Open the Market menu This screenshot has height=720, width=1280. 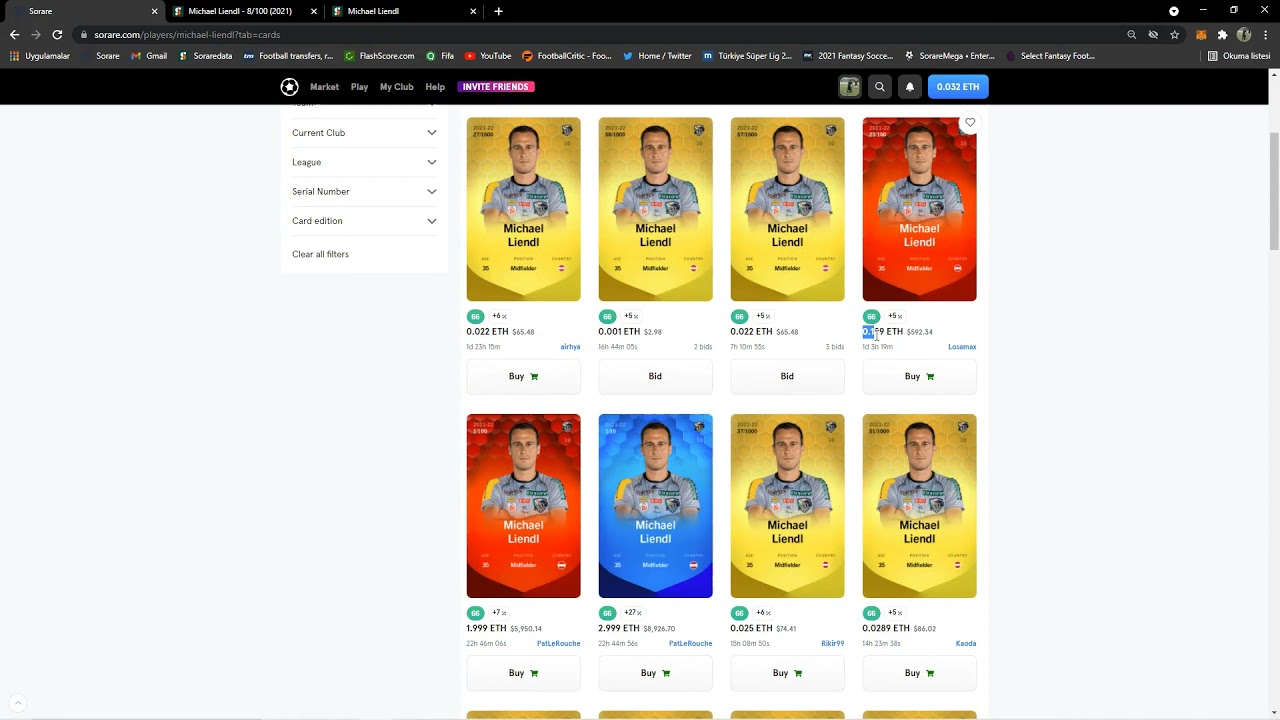[x=324, y=87]
